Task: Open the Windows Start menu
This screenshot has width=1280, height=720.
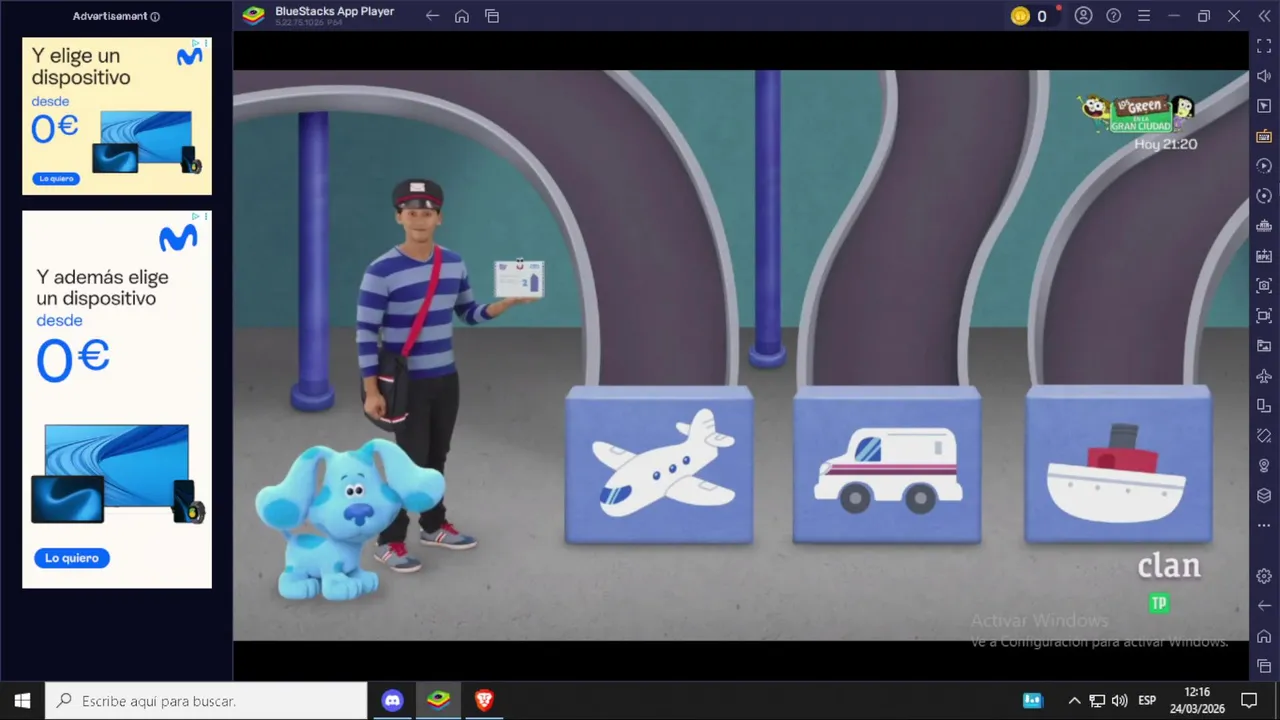Action: pos(22,701)
